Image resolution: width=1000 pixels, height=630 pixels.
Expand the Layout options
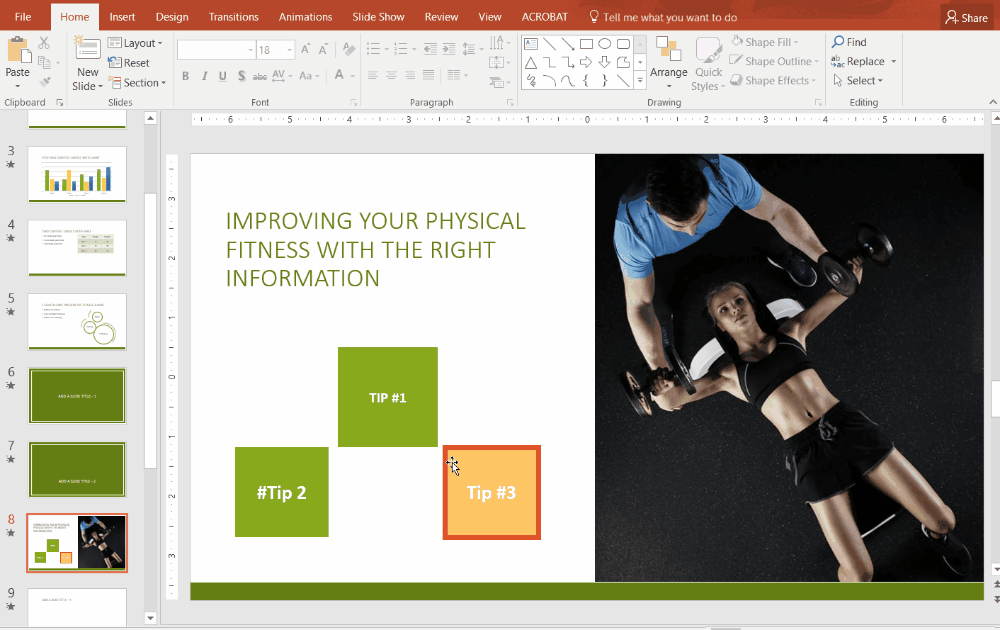(136, 42)
